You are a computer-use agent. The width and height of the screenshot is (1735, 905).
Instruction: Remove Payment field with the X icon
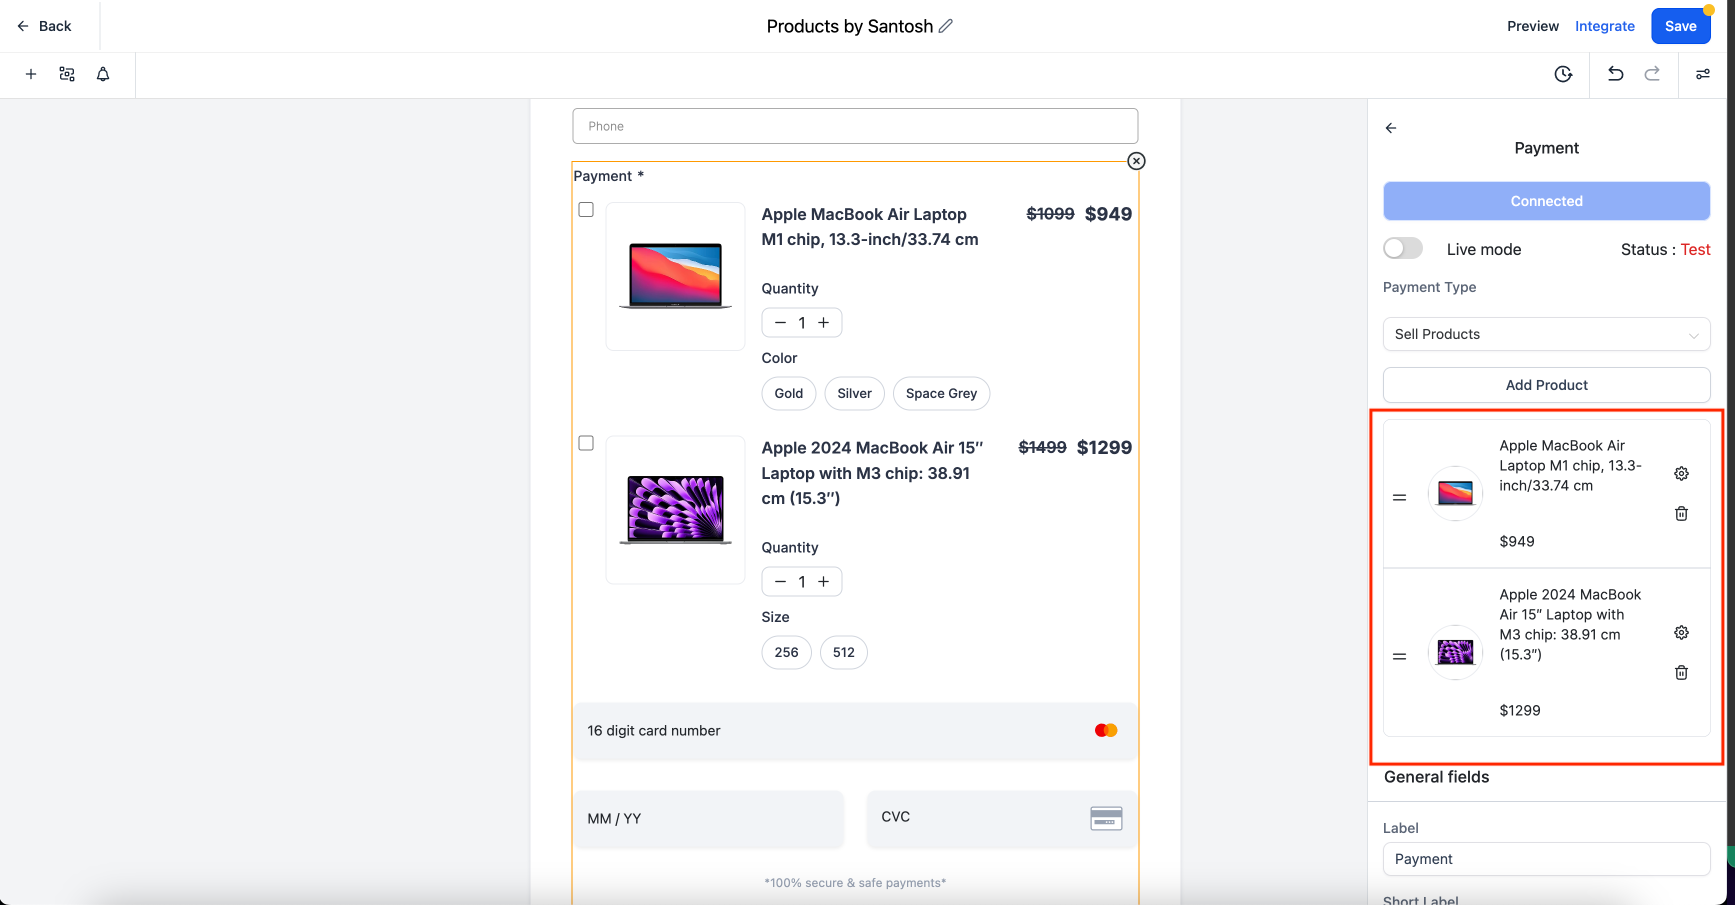coord(1136,161)
